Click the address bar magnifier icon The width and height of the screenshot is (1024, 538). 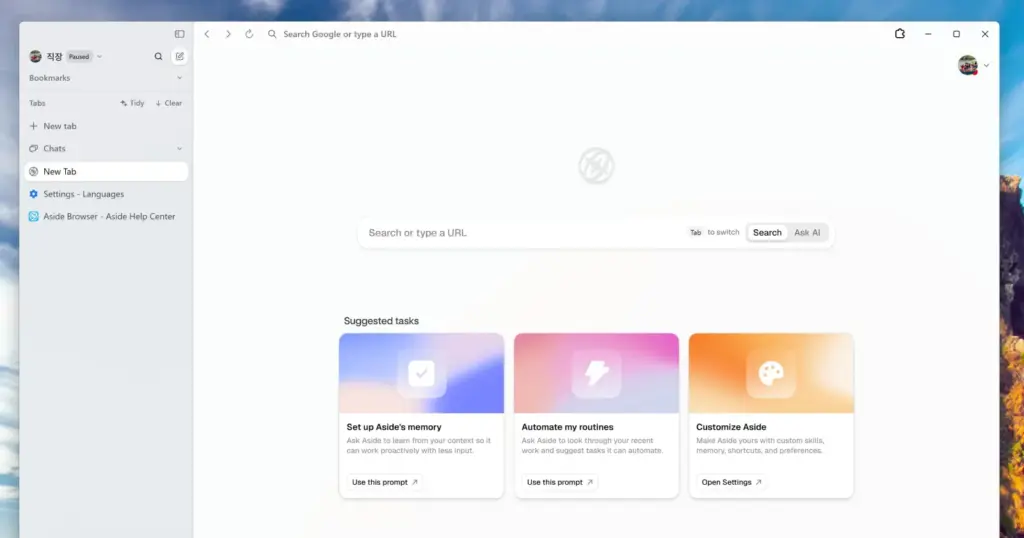pyautogui.click(x=272, y=34)
